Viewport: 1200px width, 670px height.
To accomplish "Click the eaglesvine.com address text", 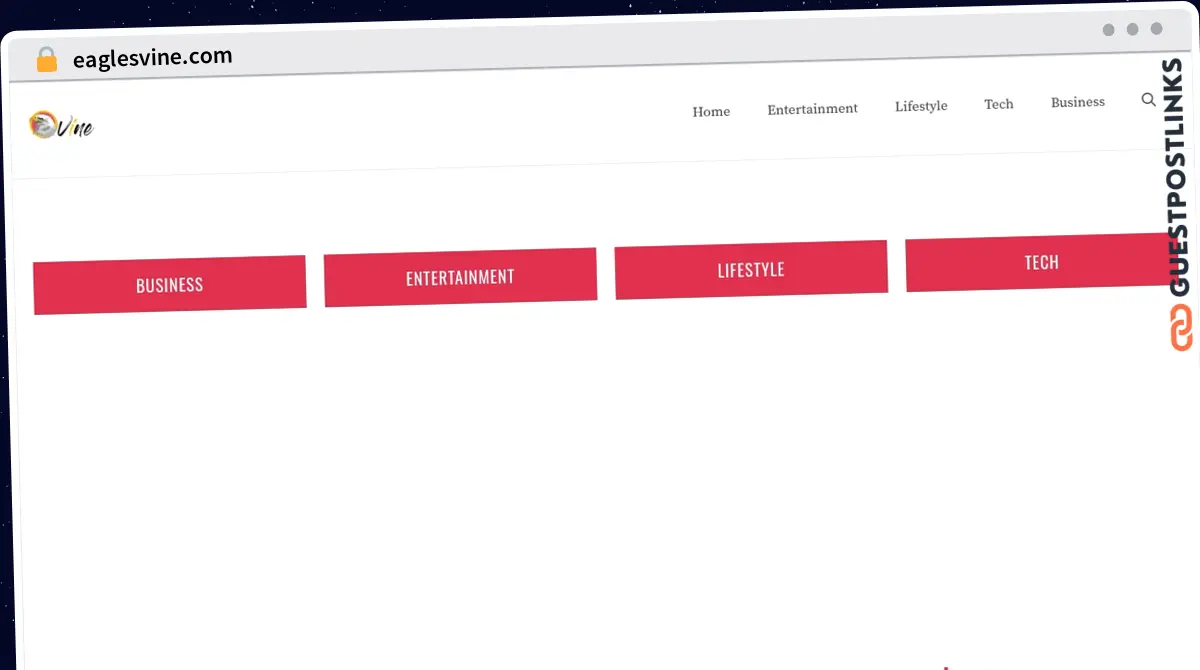I will click(152, 58).
